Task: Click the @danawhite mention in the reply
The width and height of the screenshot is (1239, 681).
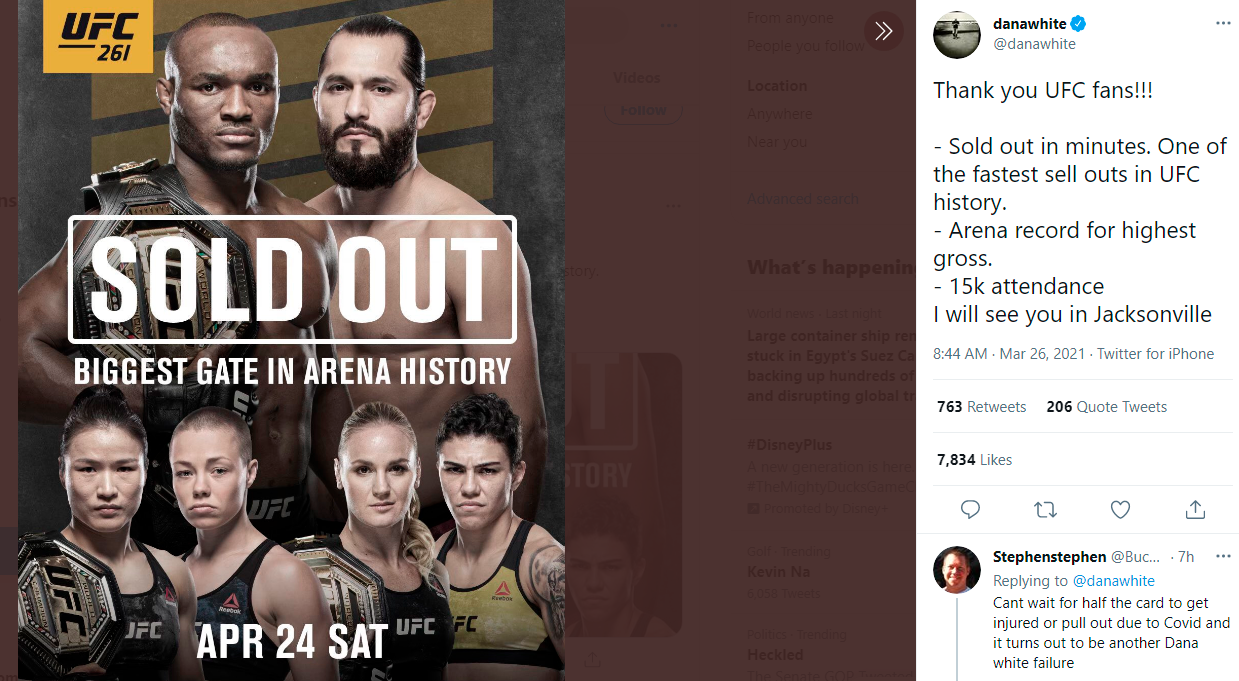Action: point(1113,581)
